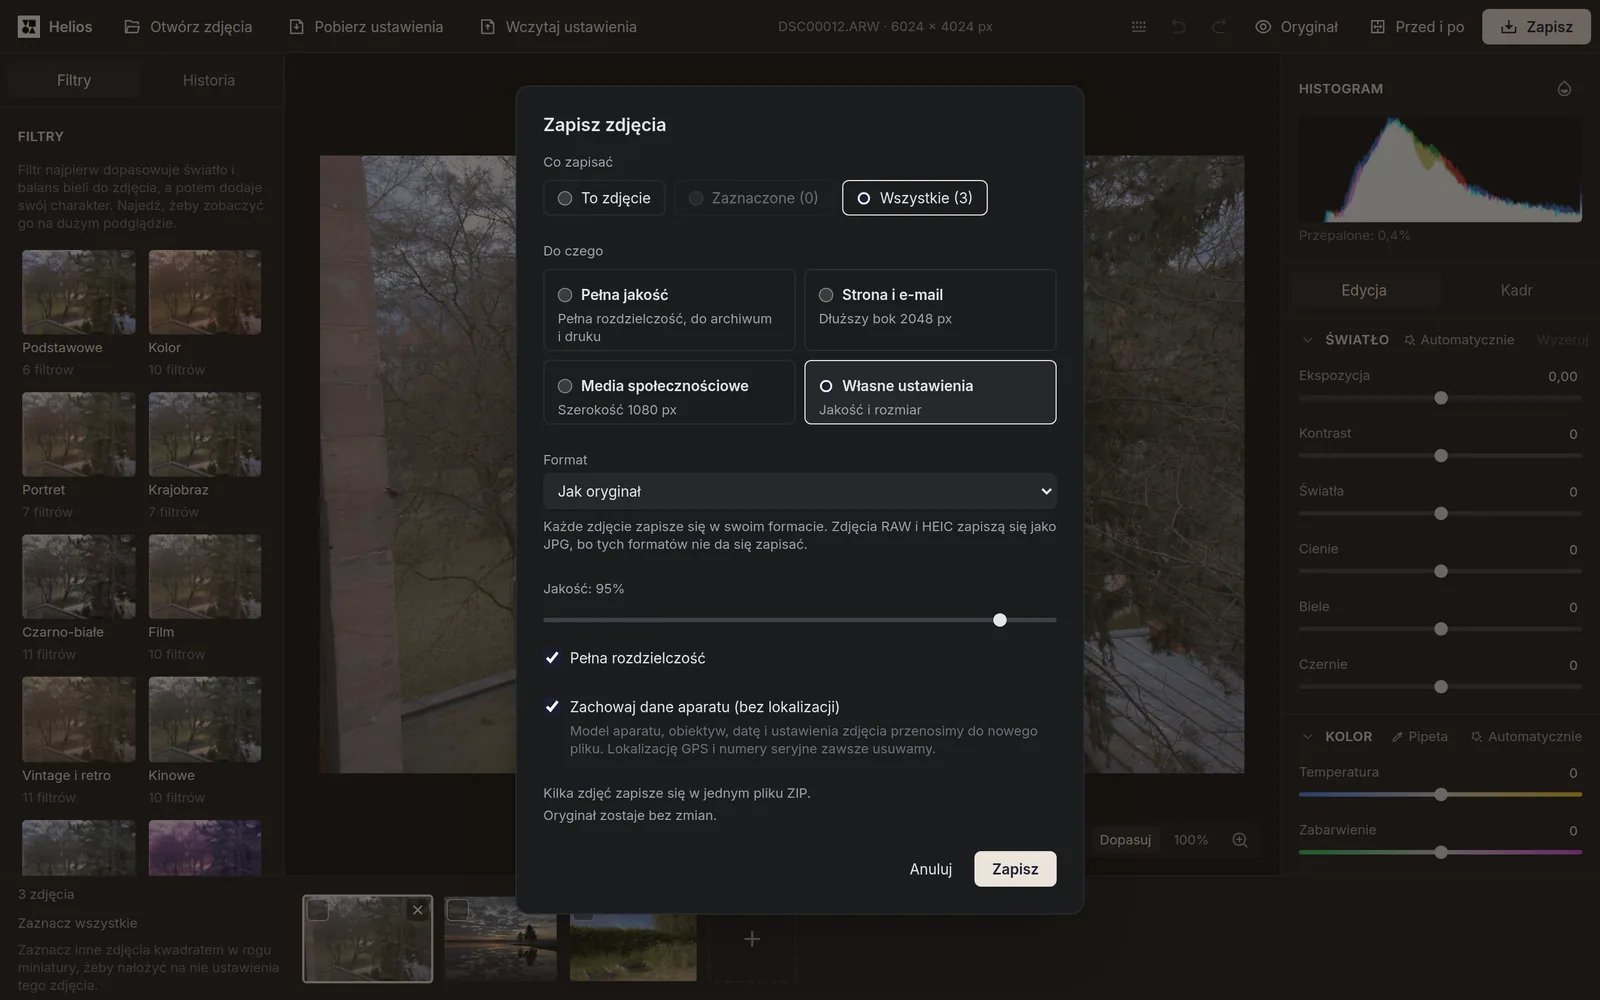Choose the Media społecznościowe preset
Image resolution: width=1600 pixels, height=1000 pixels.
click(669, 392)
